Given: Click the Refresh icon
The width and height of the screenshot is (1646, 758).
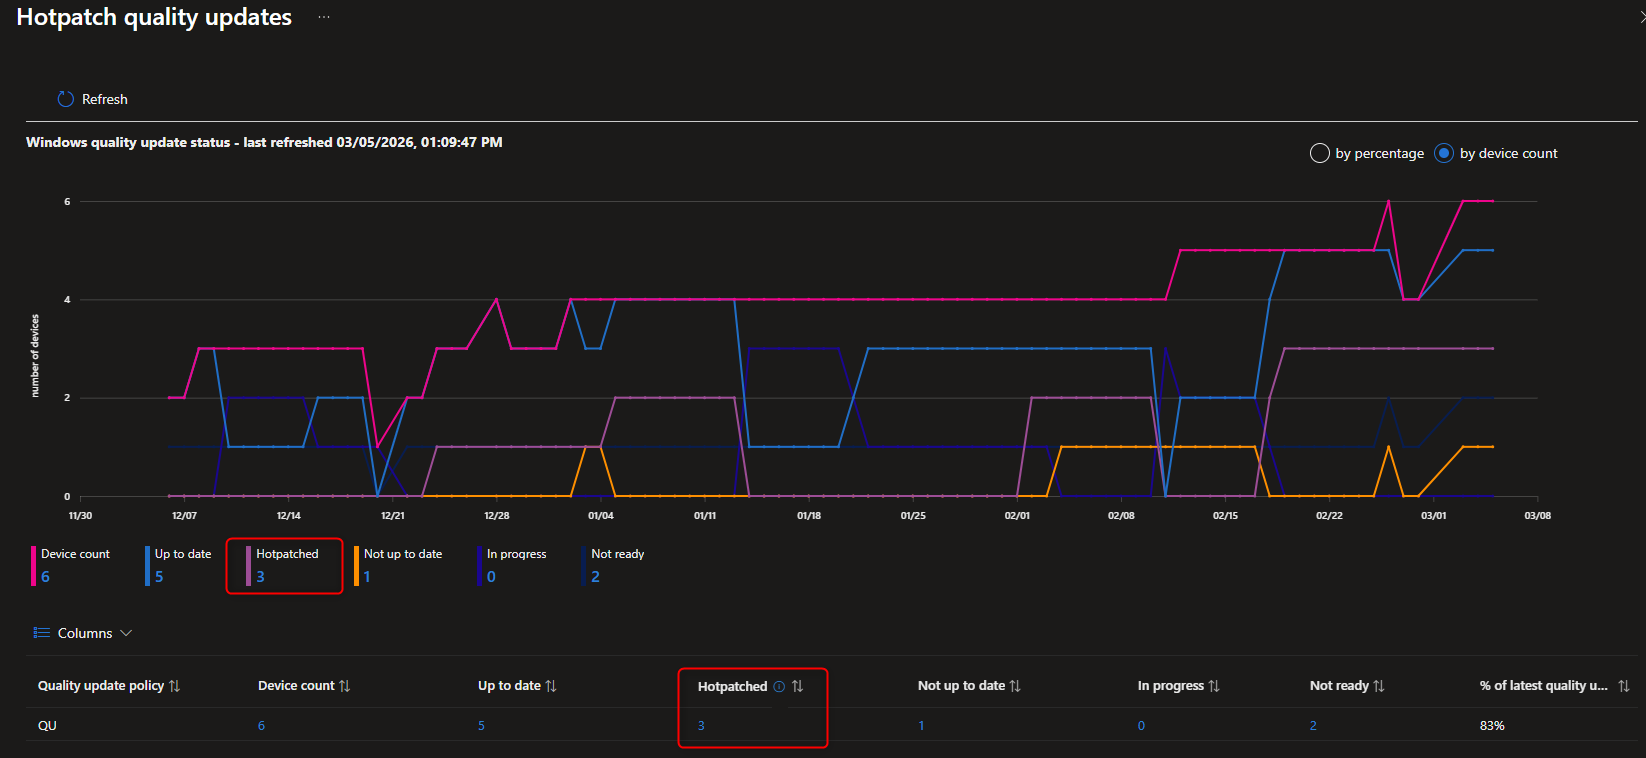Looking at the screenshot, I should coord(66,99).
